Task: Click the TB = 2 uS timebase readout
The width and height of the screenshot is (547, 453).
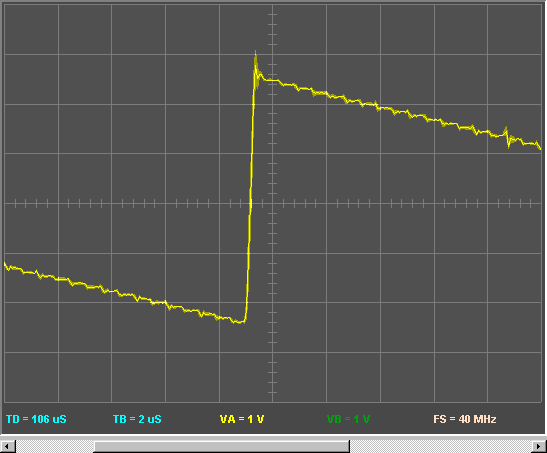Action: [137, 419]
